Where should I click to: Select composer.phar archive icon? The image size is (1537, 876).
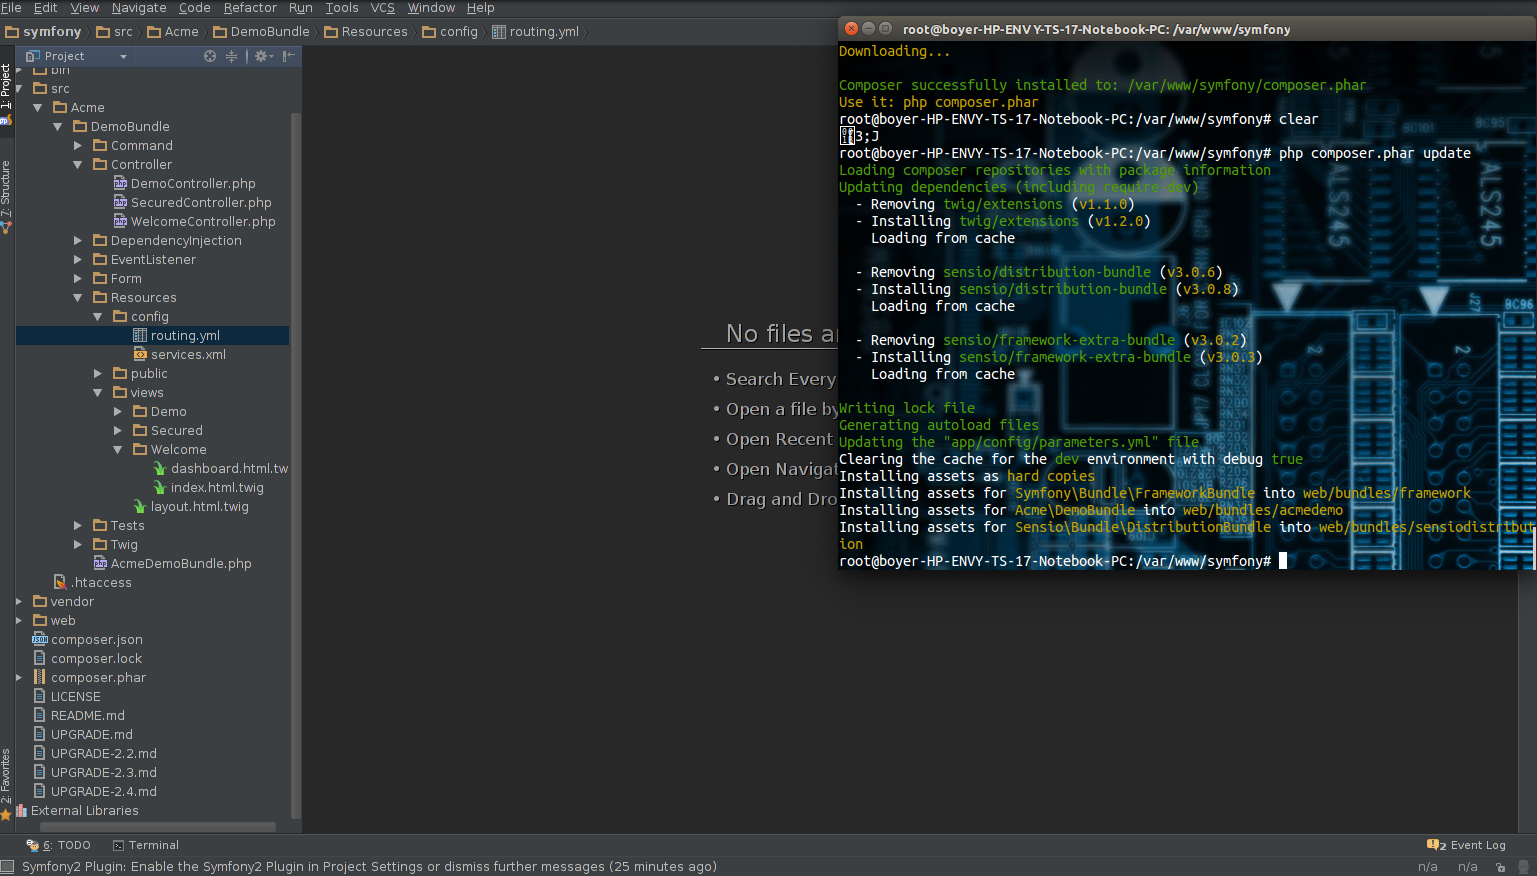click(x=40, y=678)
